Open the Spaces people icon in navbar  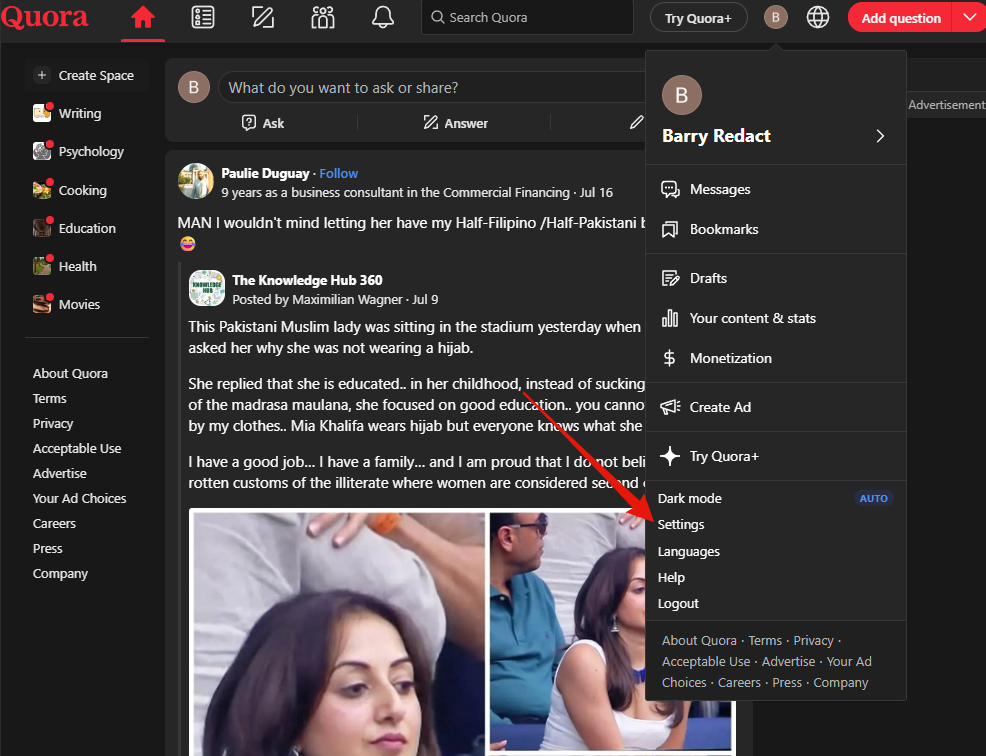pos(323,18)
